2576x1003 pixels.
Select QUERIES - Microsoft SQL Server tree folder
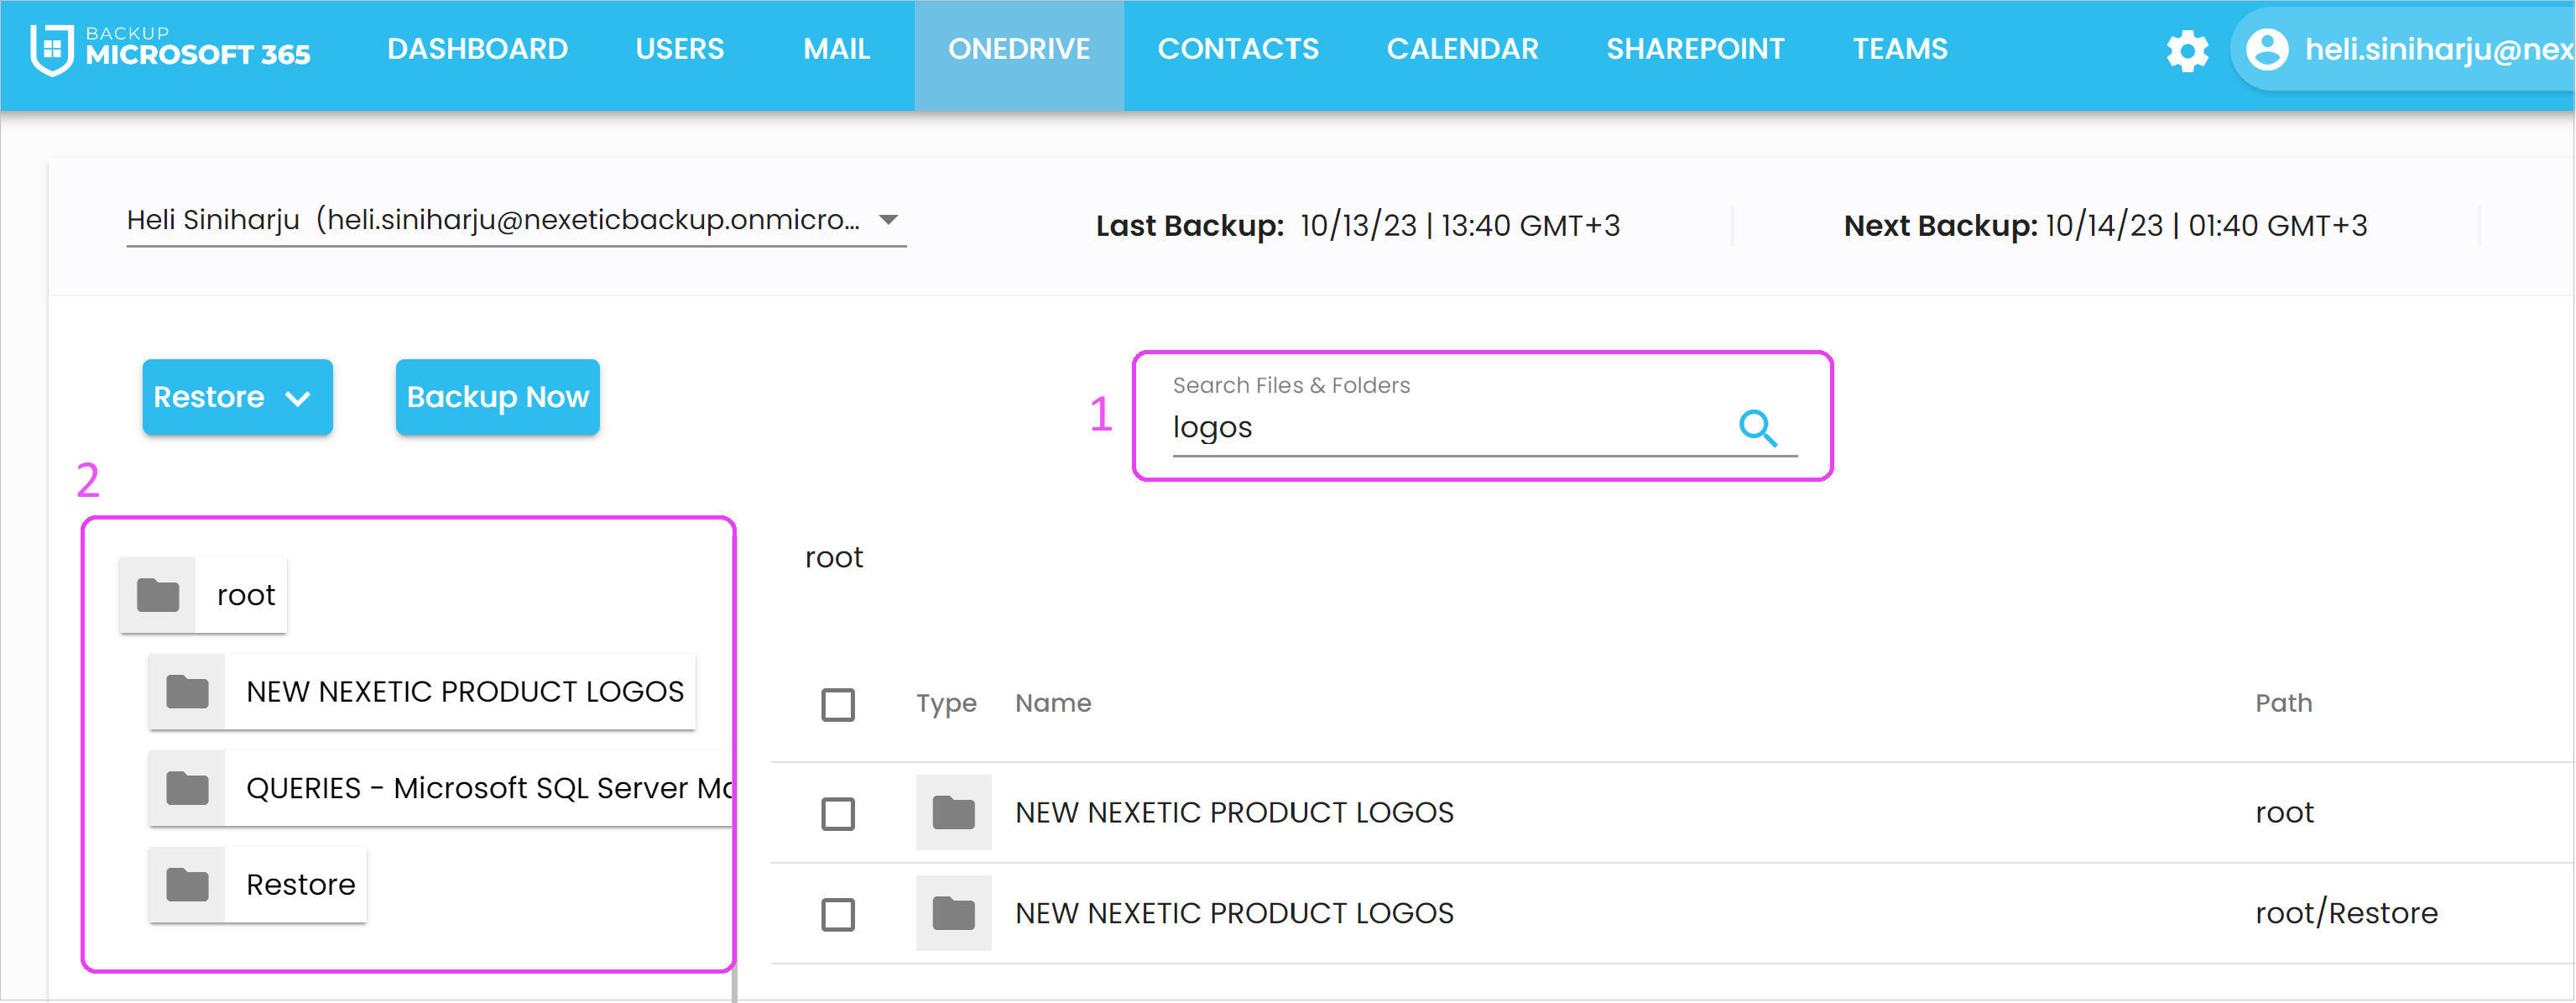coord(441,788)
